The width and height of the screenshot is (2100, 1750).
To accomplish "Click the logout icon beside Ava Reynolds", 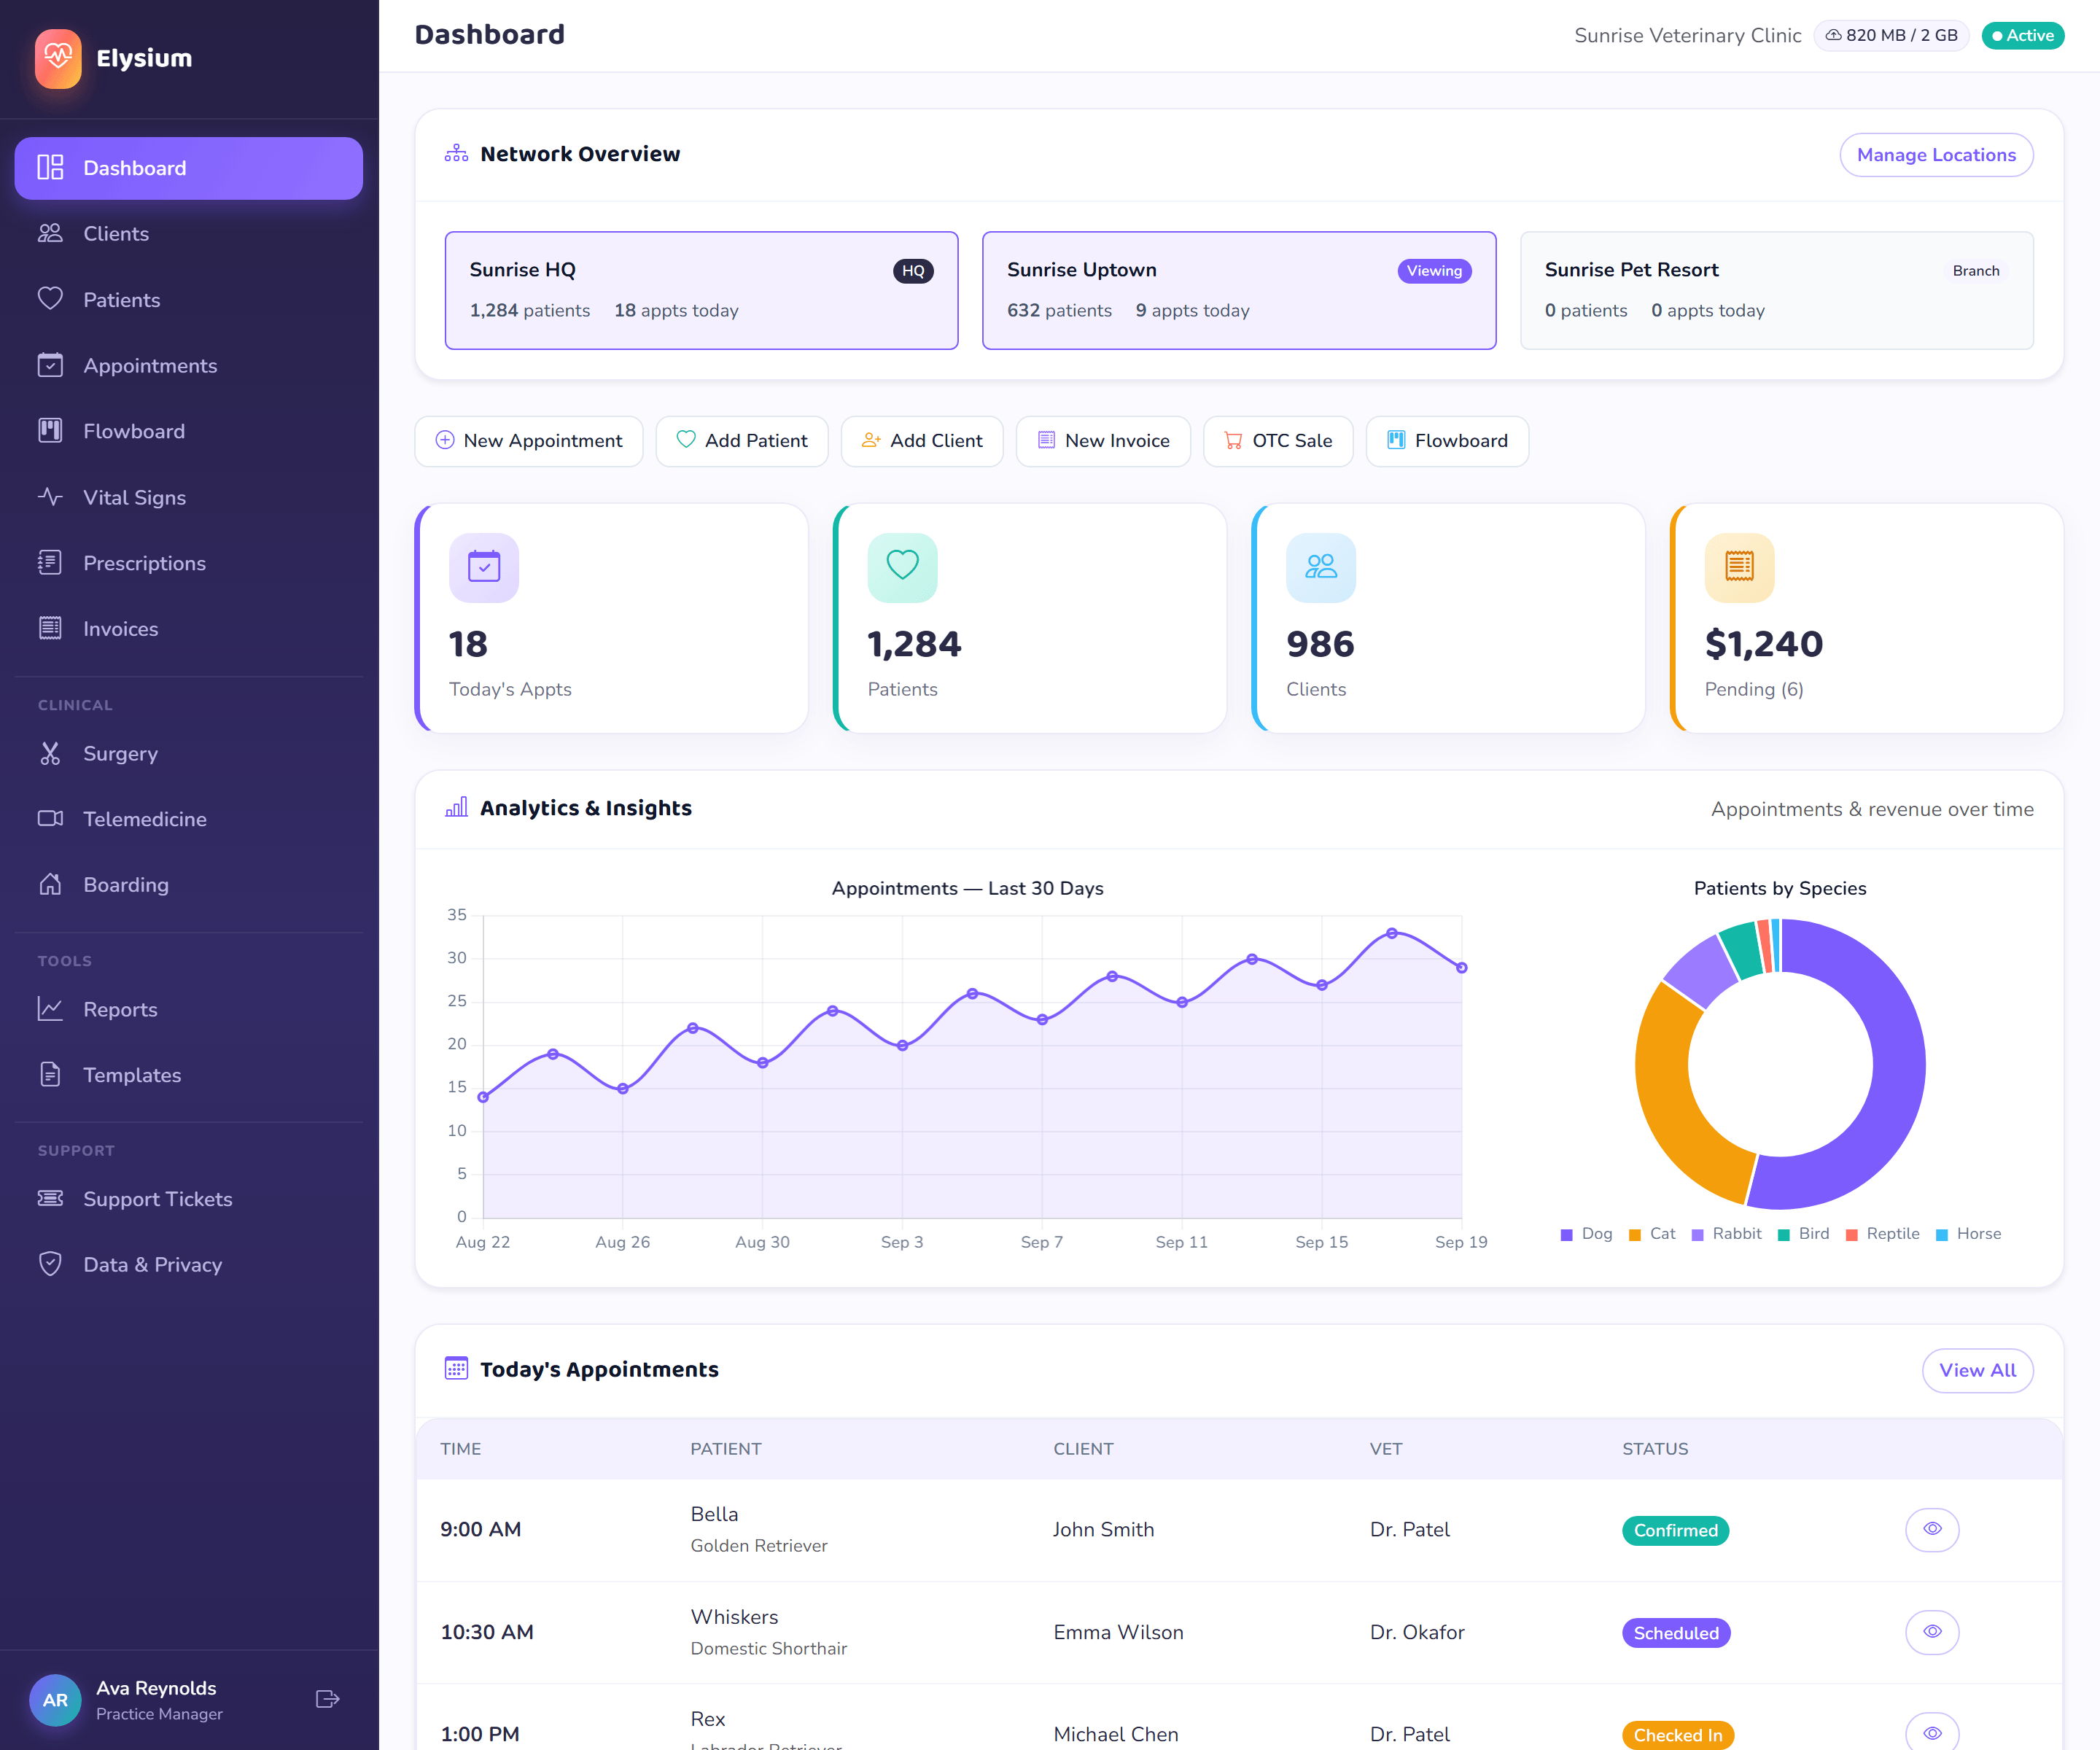I will [327, 1699].
